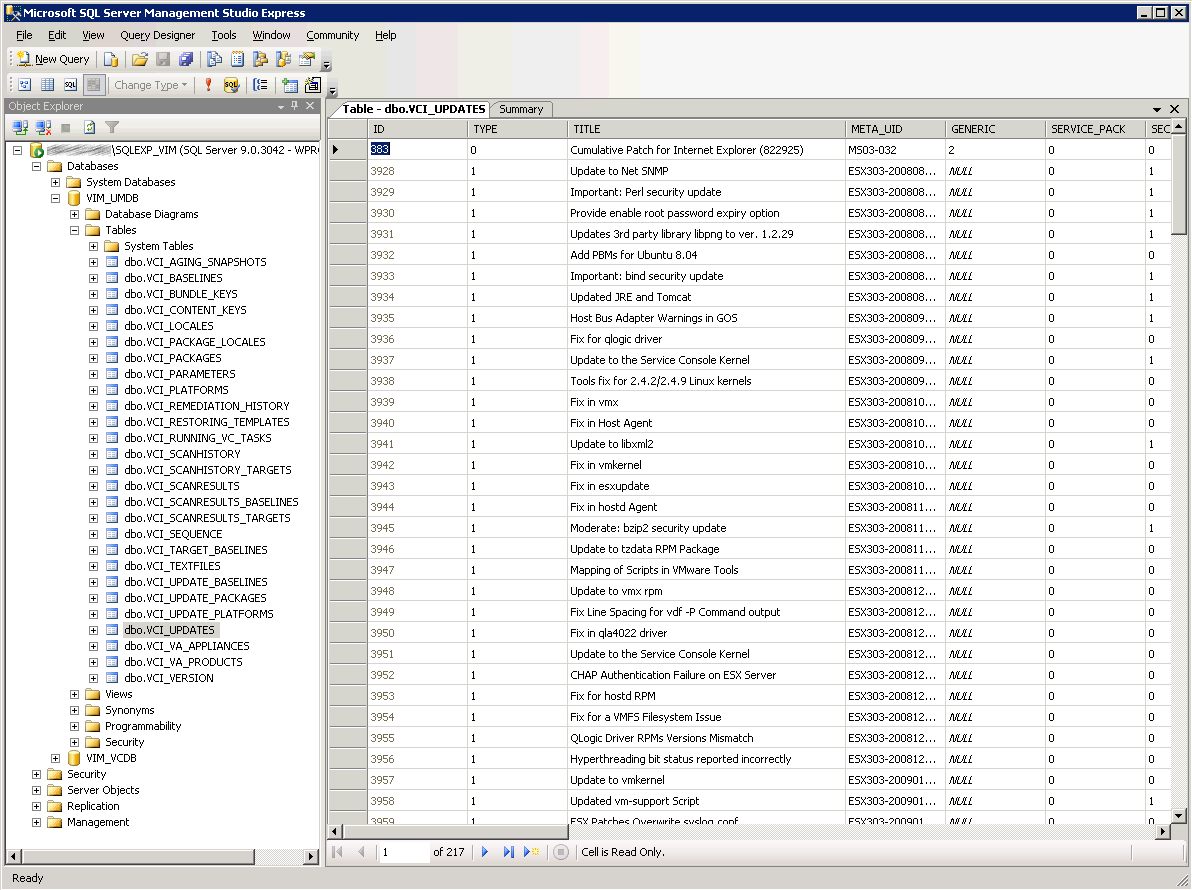Pin the Object Explorer panel (Auto Hide)

(295, 106)
